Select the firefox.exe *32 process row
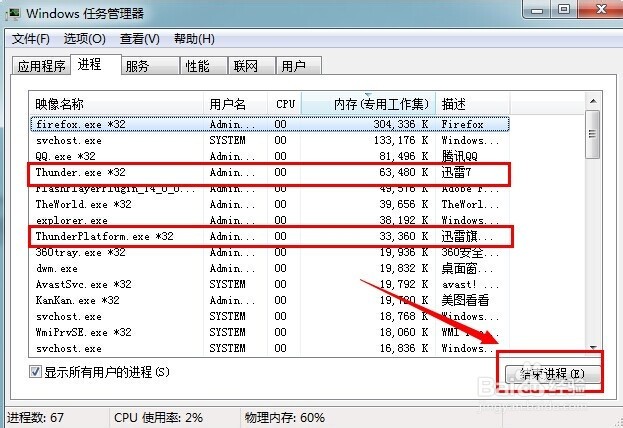Image resolution: width=623 pixels, height=428 pixels. point(270,124)
